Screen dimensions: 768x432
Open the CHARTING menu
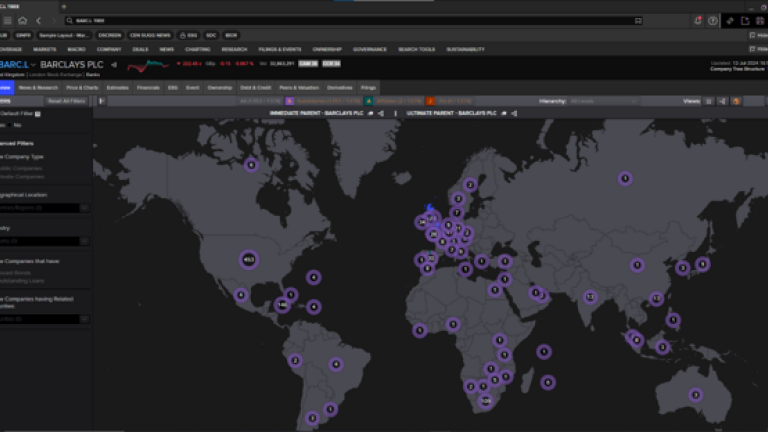pyautogui.click(x=197, y=48)
